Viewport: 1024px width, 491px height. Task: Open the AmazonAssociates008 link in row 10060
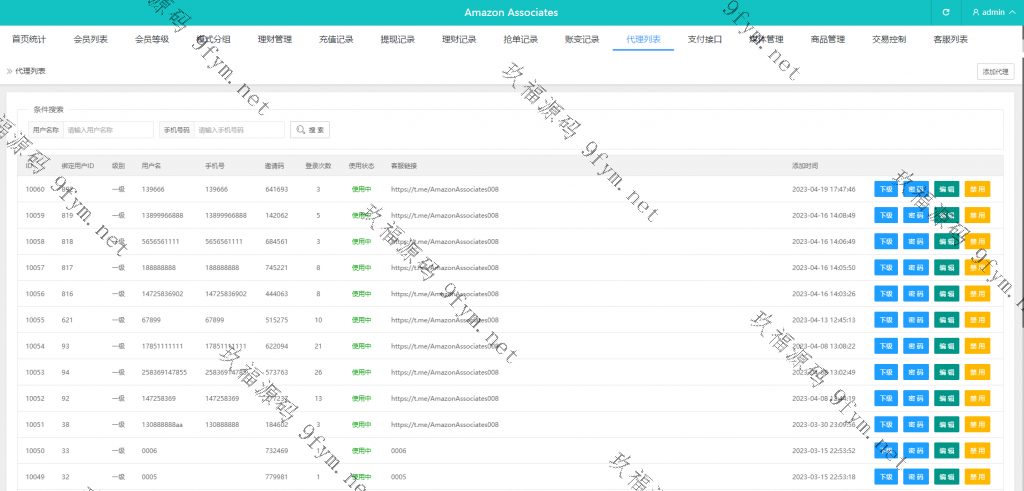click(445, 189)
